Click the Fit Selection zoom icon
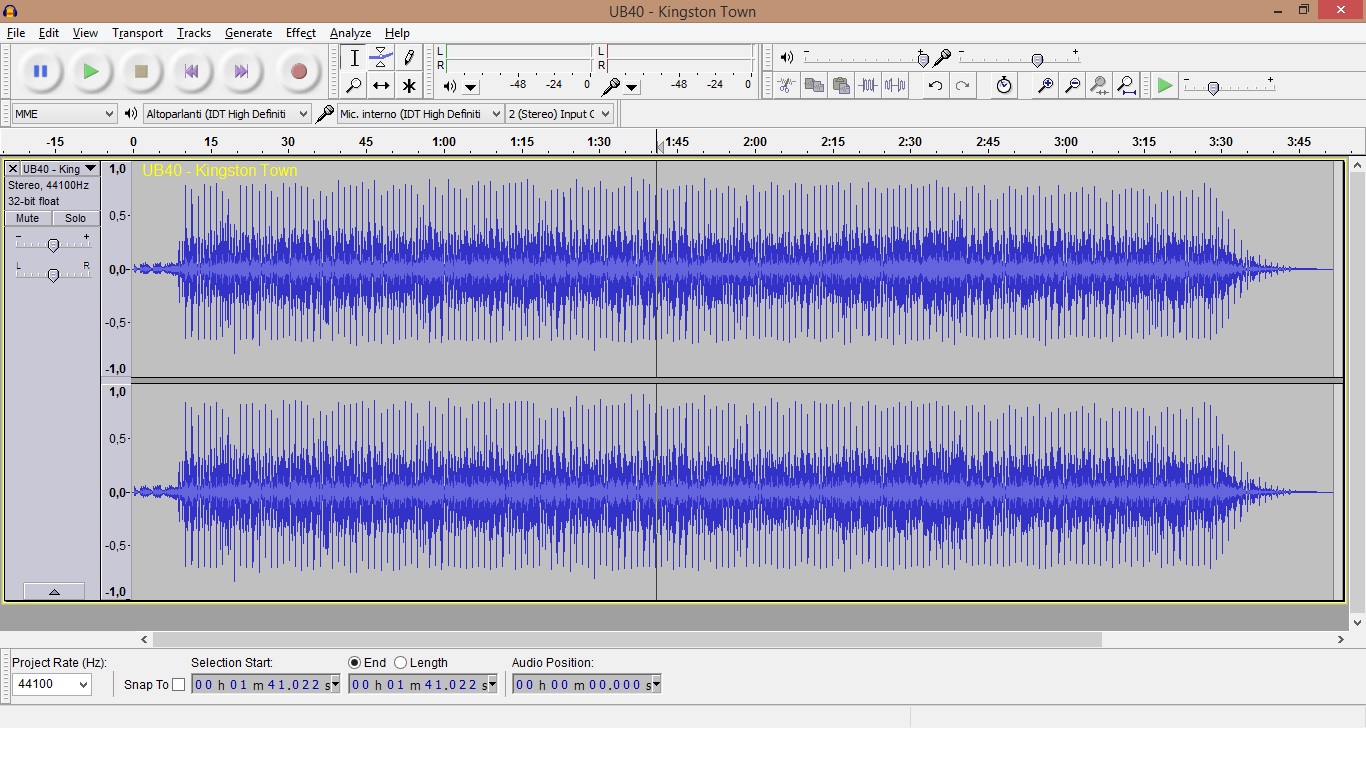Image resolution: width=1366 pixels, height=768 pixels. (1099, 86)
